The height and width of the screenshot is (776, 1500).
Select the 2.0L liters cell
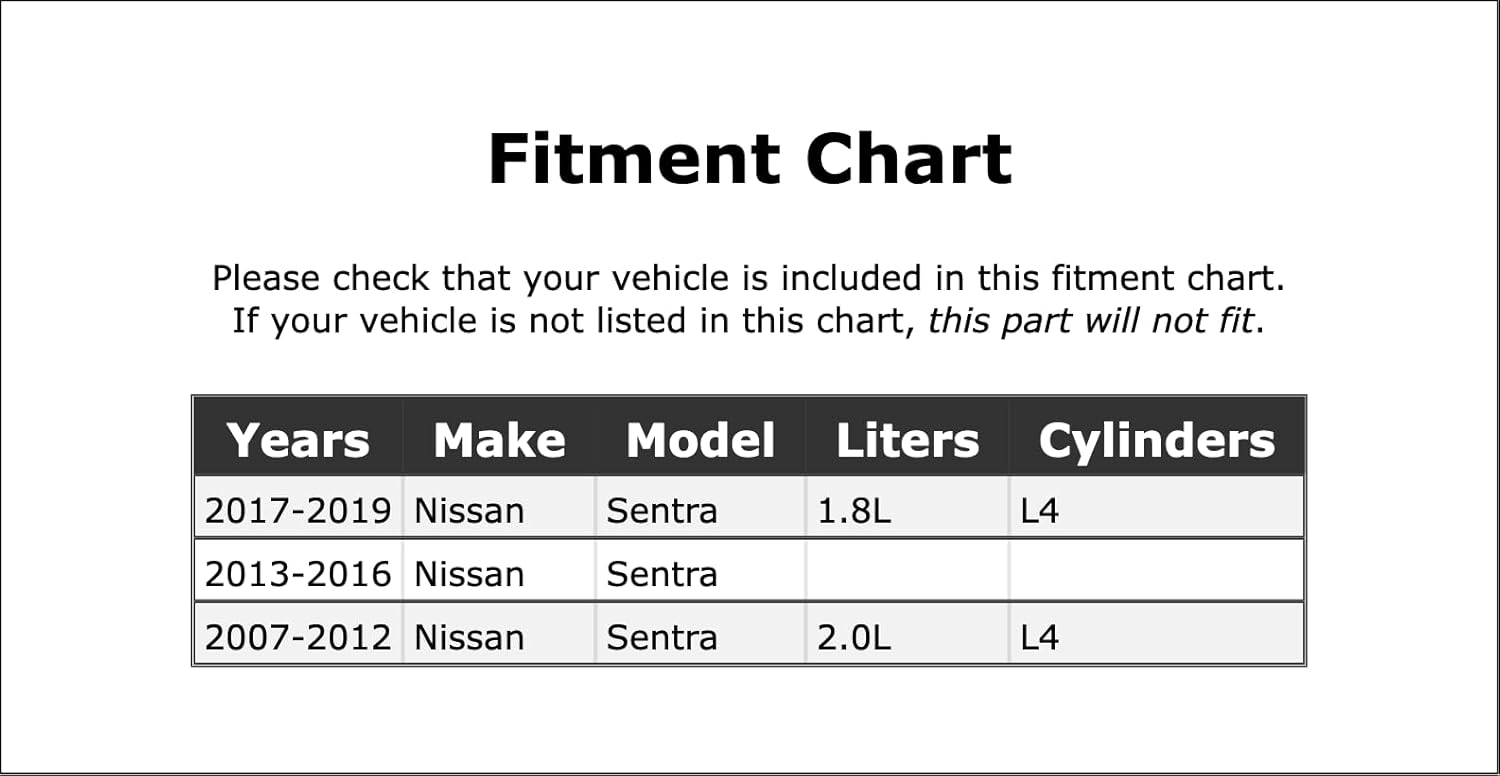click(853, 637)
